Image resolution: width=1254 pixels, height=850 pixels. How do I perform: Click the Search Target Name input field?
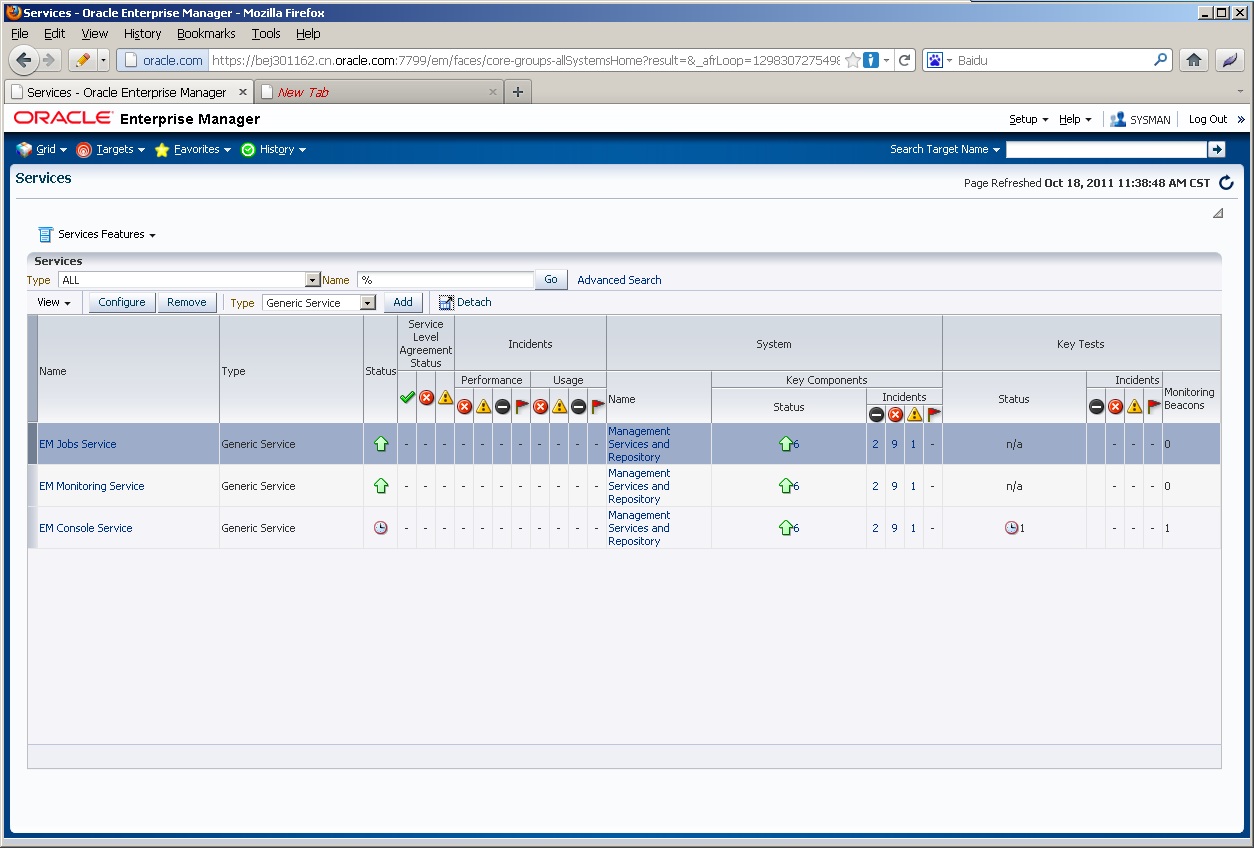pos(1106,149)
